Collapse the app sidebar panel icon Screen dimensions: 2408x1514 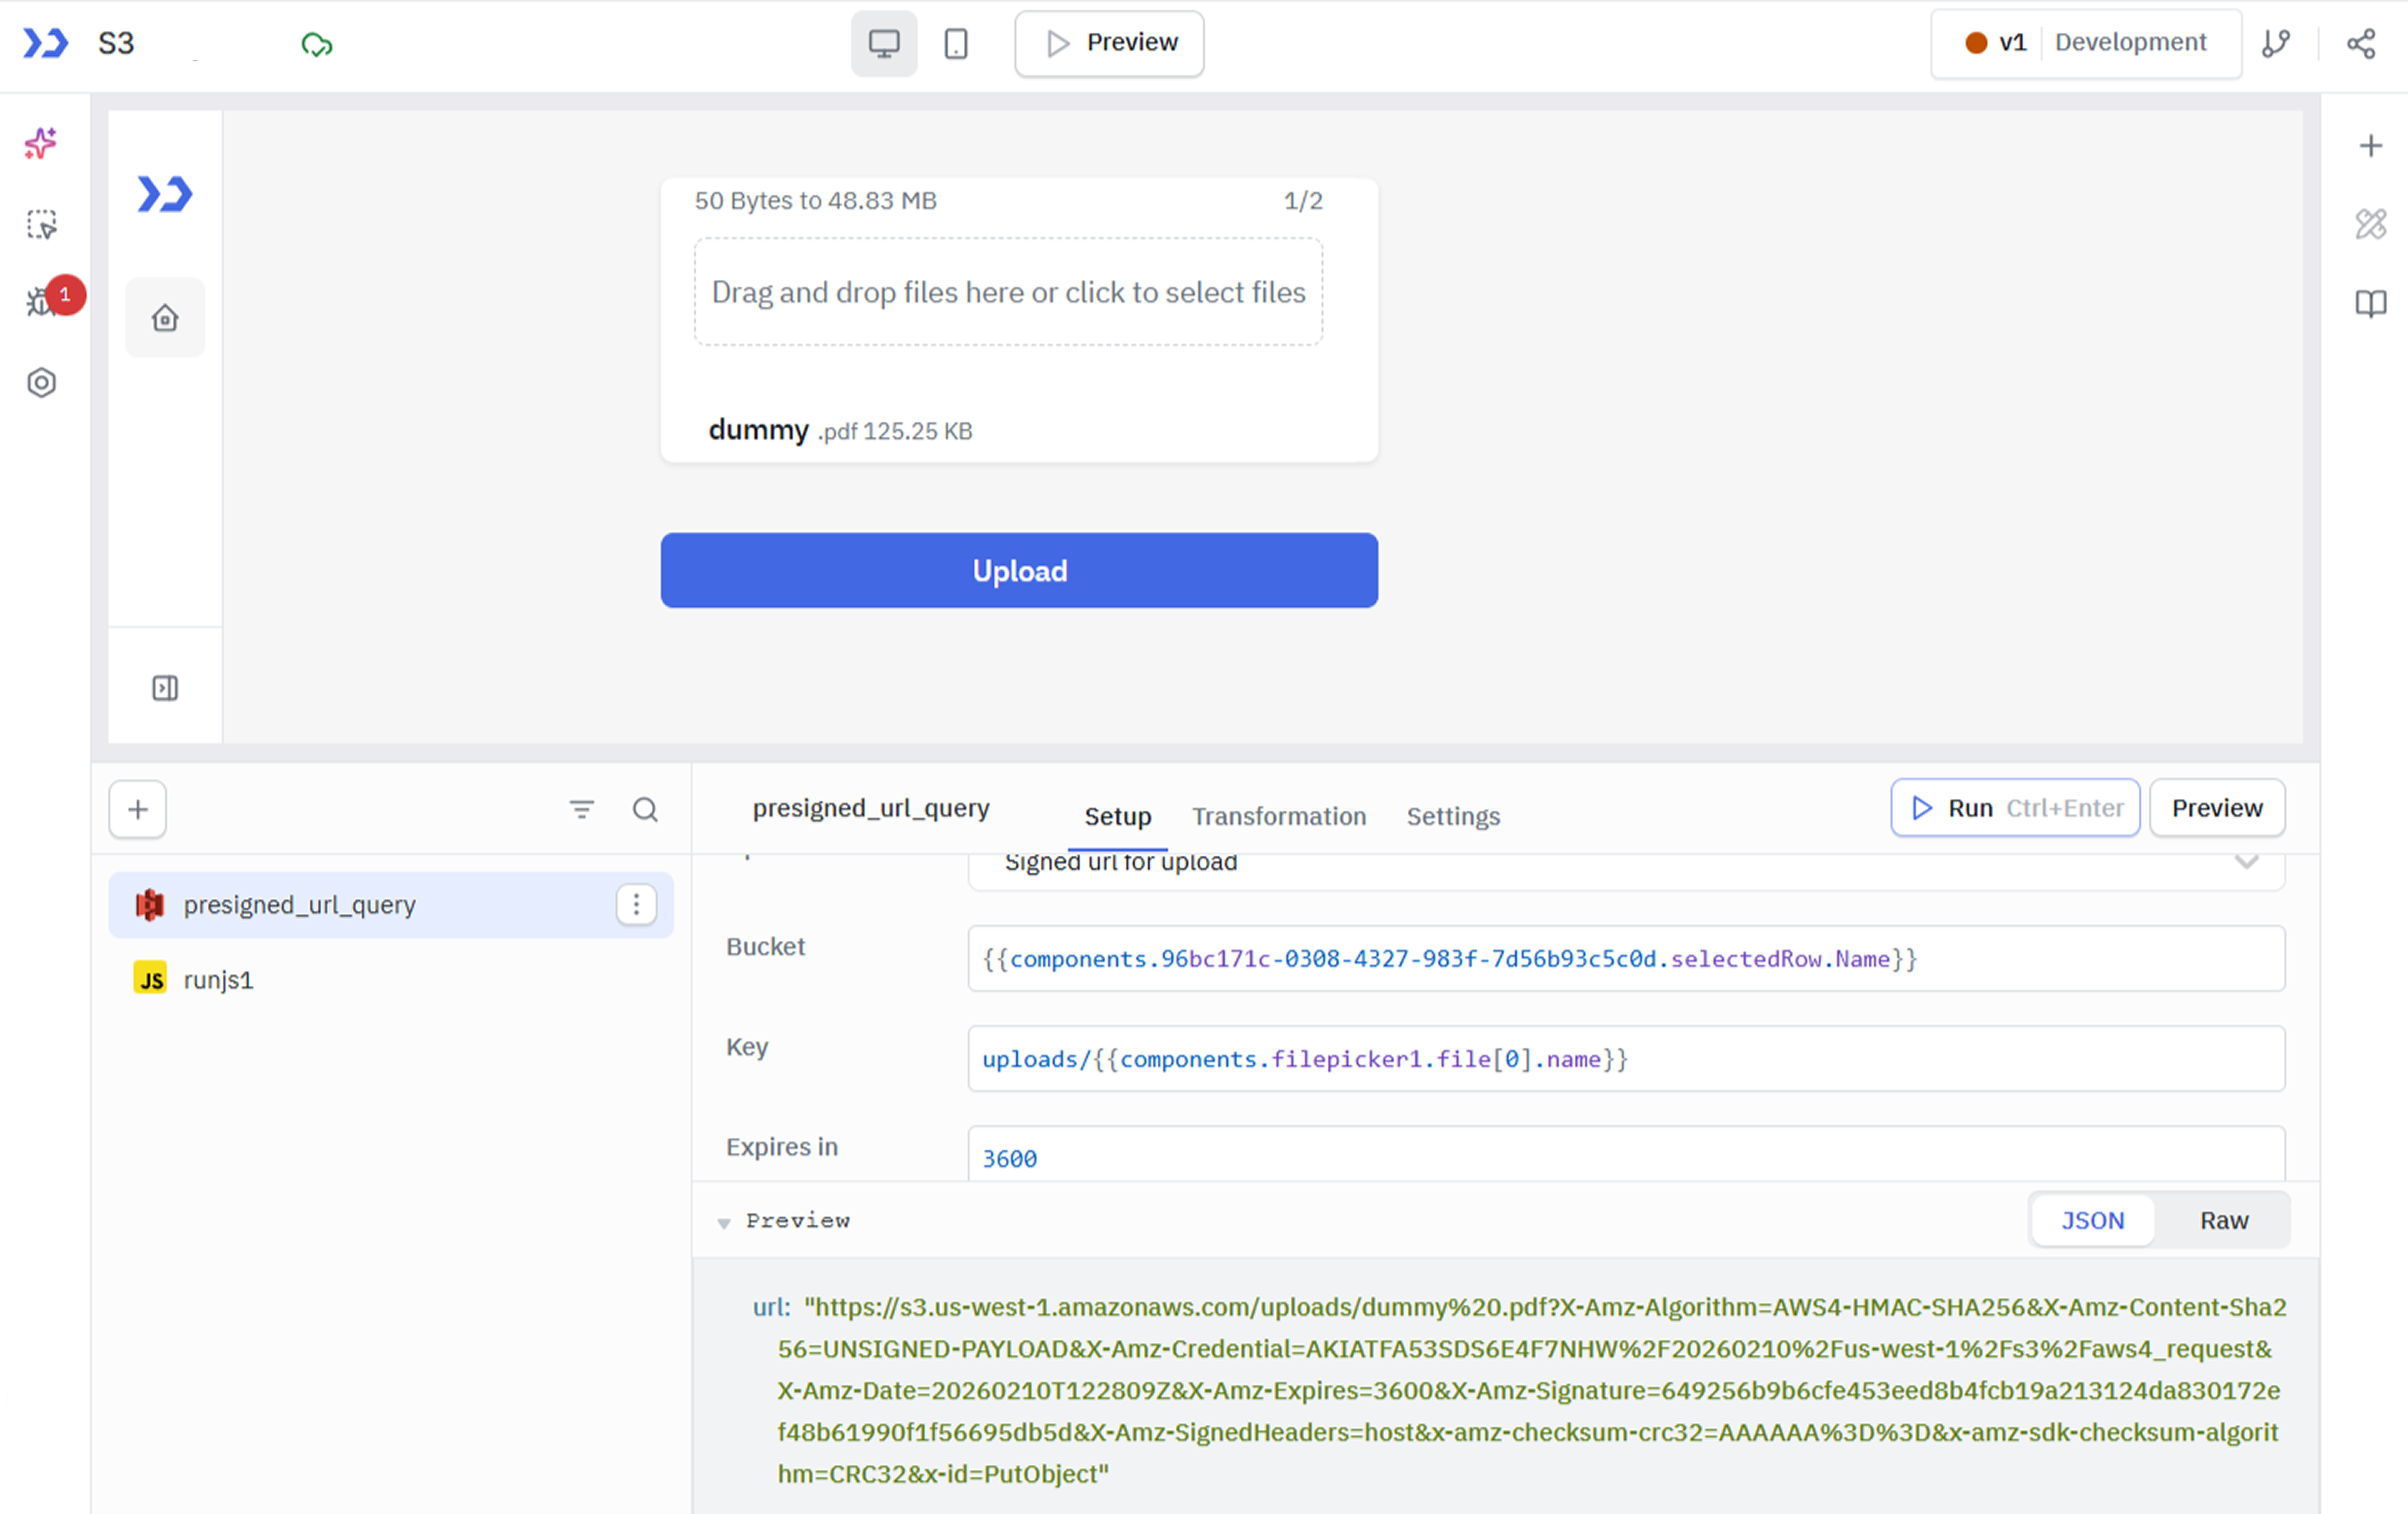pyautogui.click(x=165, y=688)
